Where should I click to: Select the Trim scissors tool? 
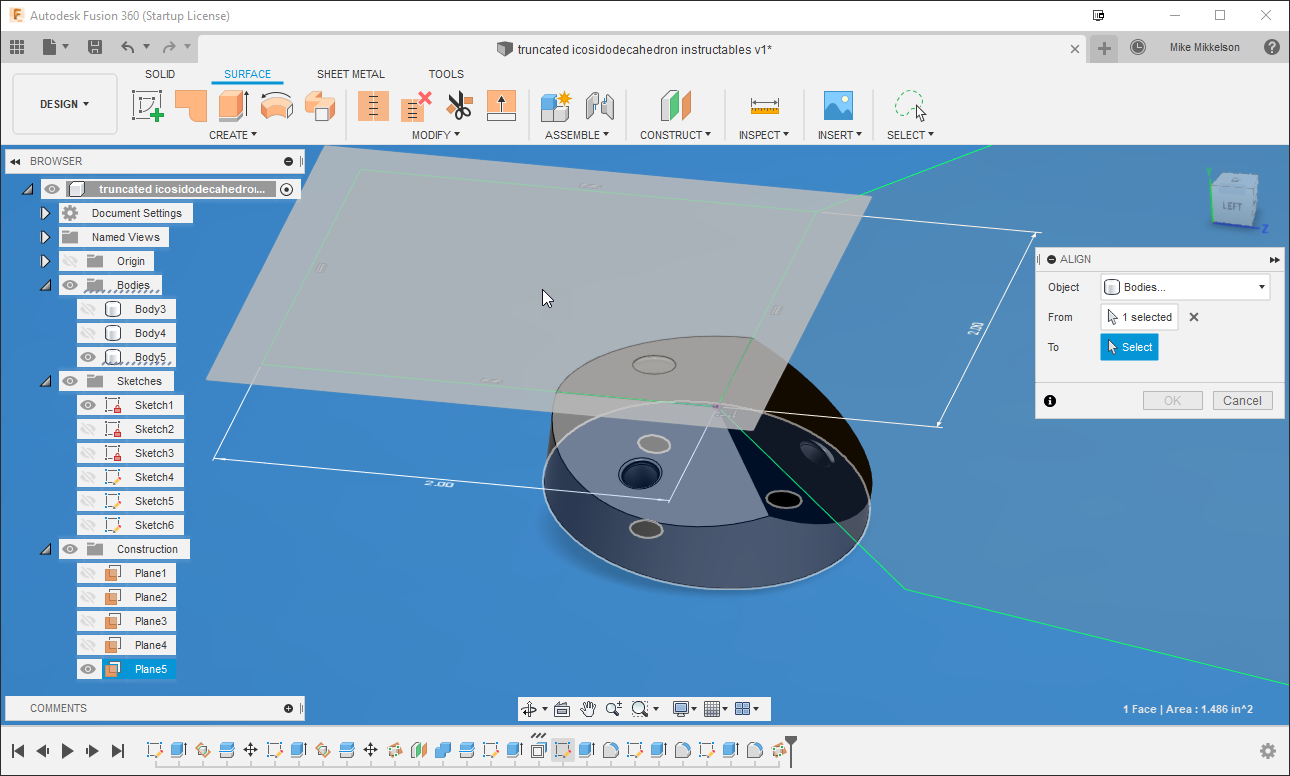[459, 105]
